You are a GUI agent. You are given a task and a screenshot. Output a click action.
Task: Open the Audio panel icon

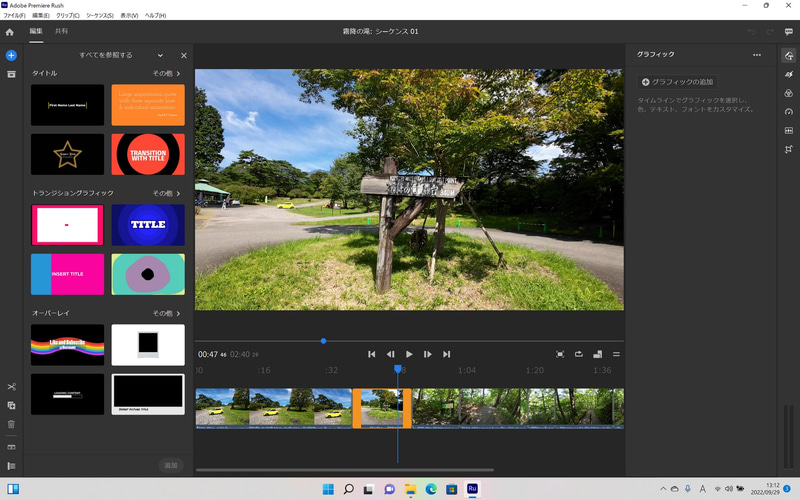(789, 131)
